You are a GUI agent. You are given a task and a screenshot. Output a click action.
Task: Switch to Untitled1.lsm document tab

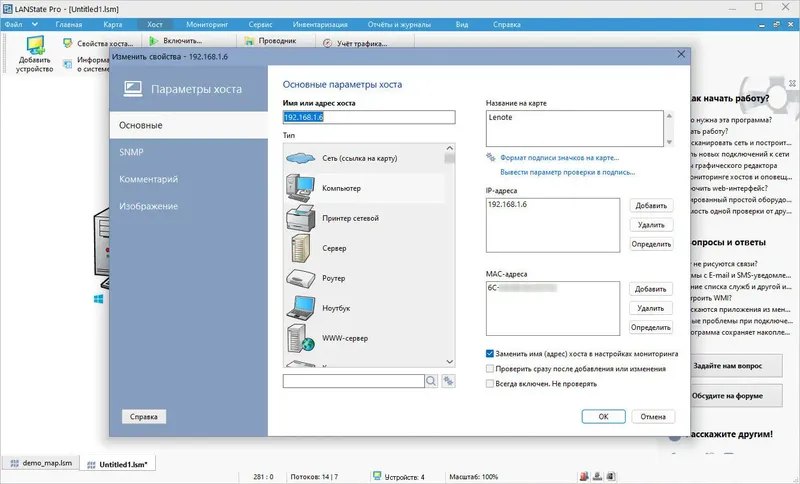[118, 464]
